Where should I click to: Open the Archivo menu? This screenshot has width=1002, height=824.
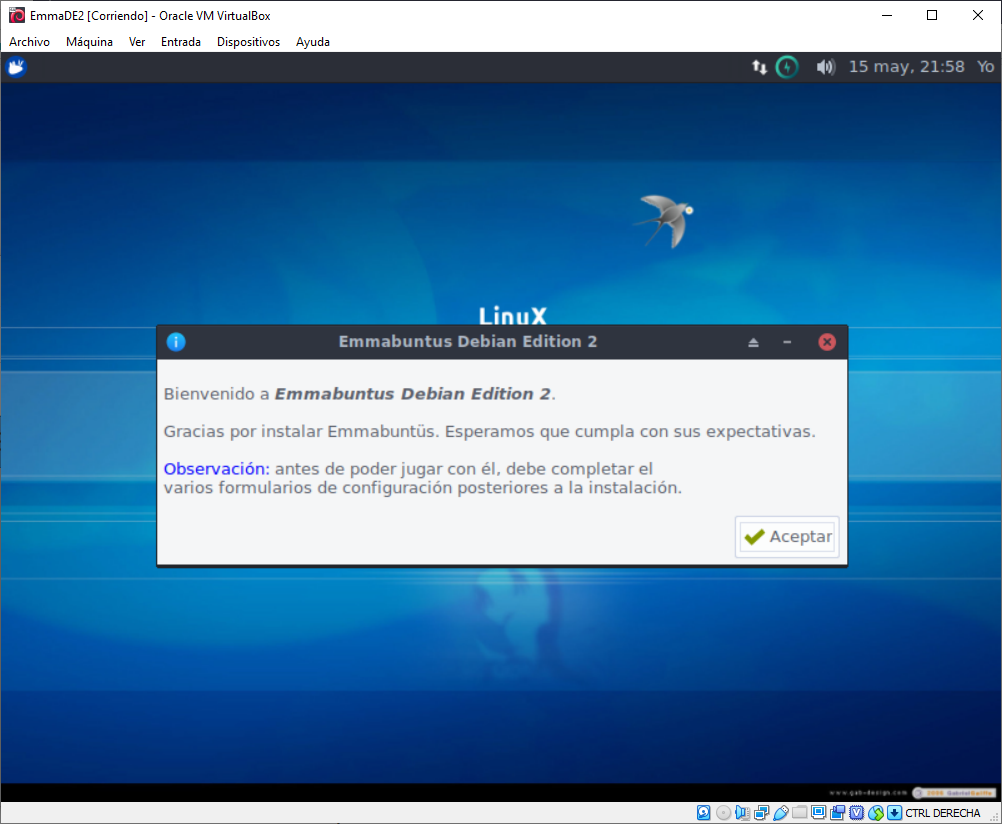29,42
